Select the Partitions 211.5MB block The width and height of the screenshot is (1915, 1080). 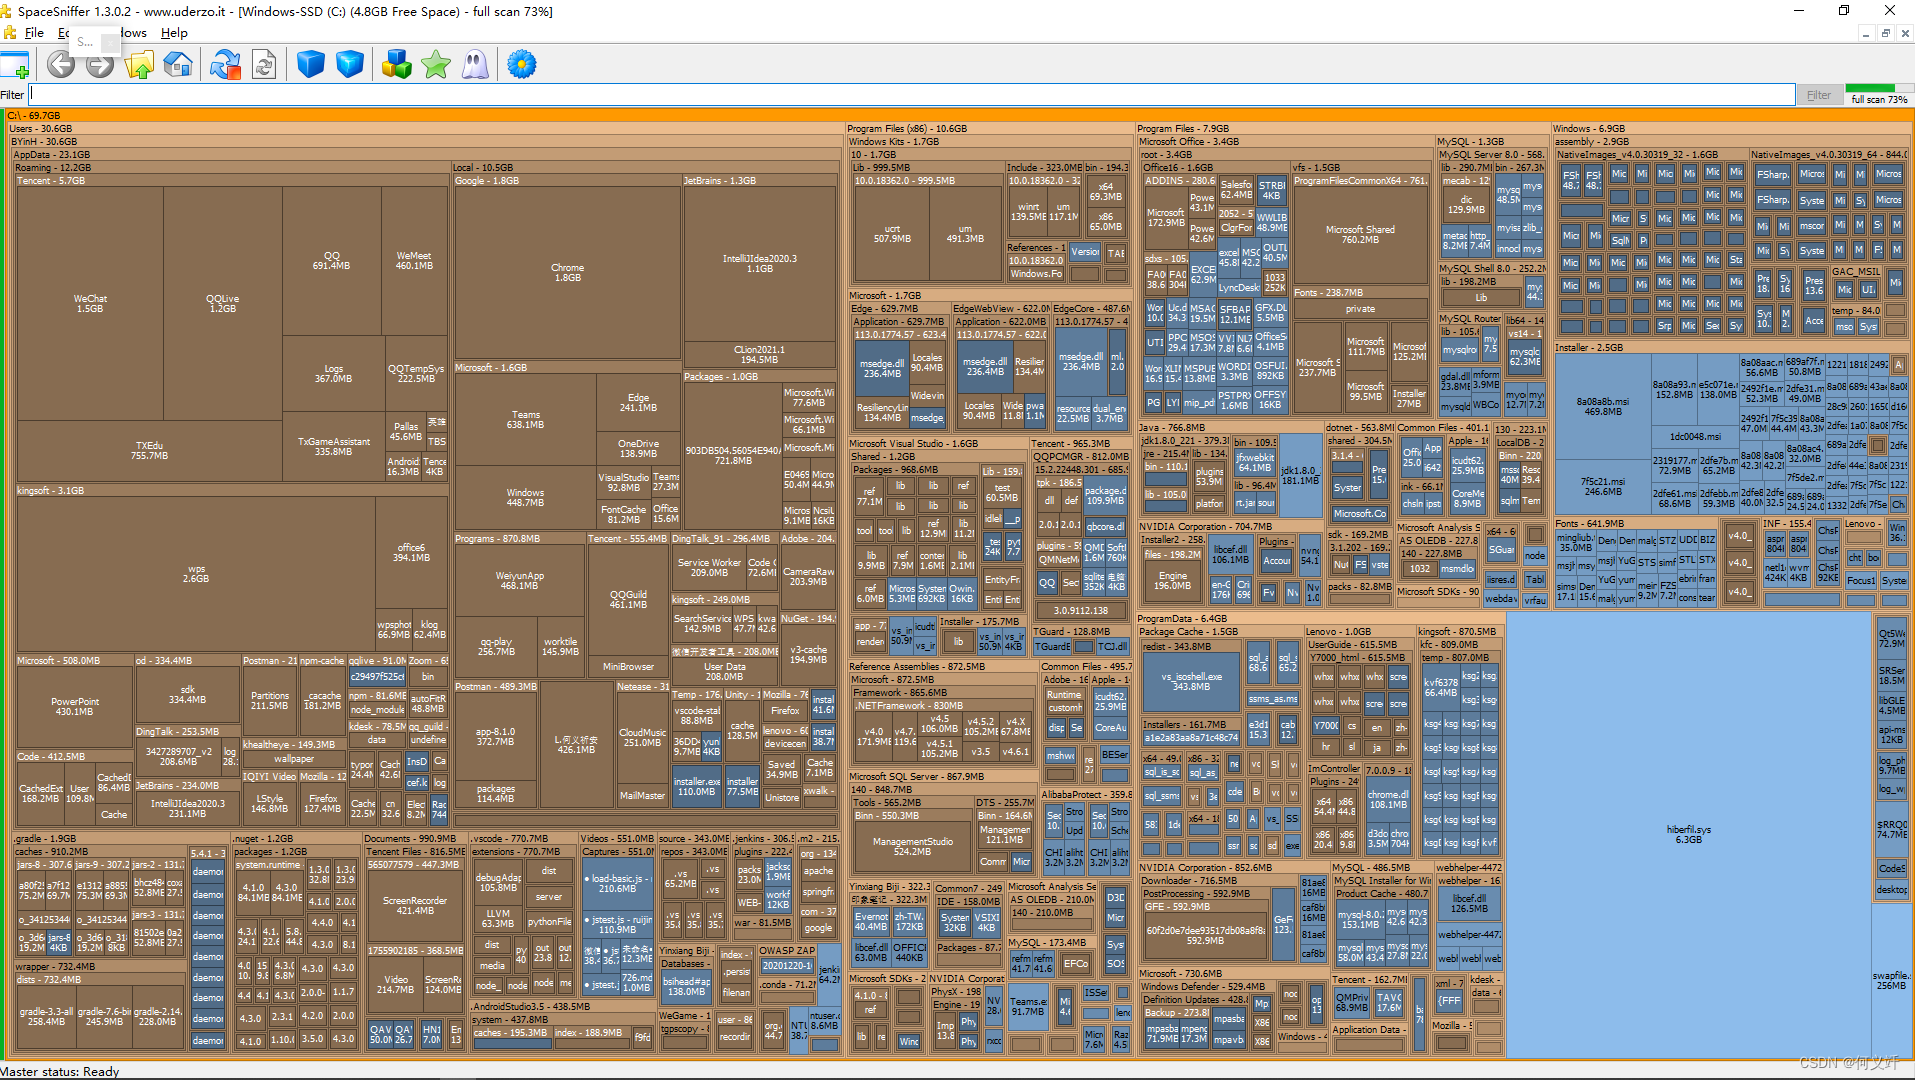tap(269, 701)
